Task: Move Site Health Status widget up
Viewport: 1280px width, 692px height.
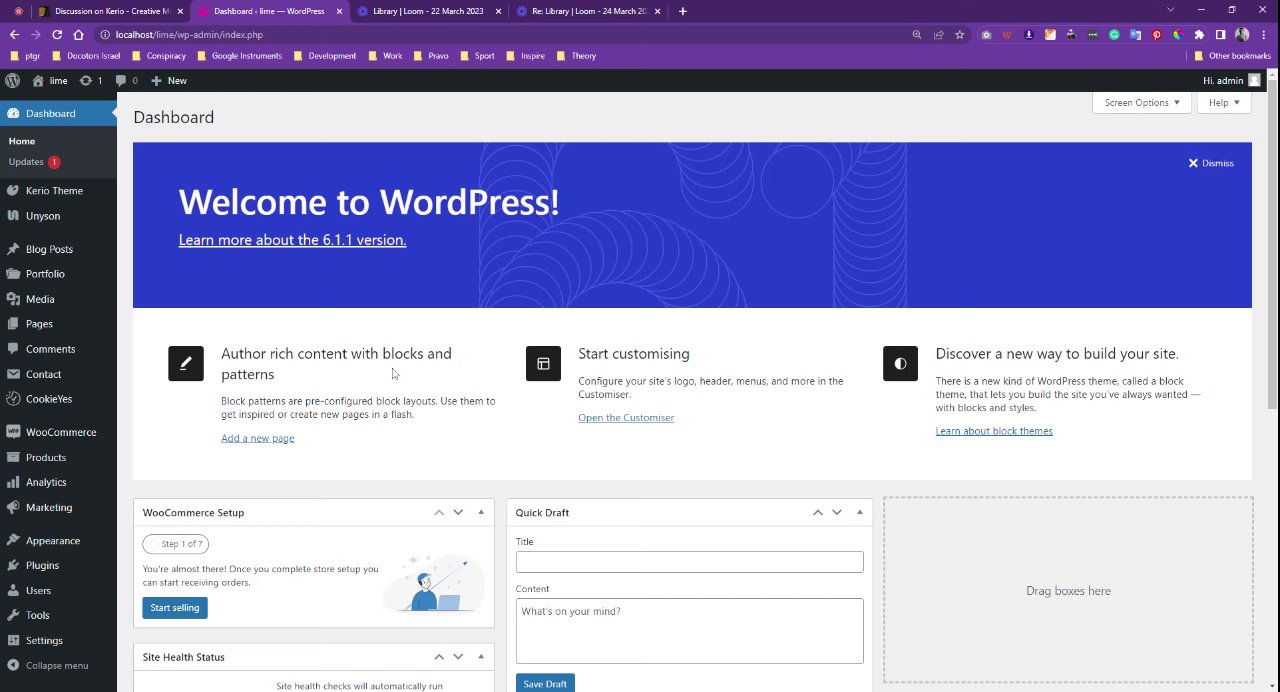Action: [438, 657]
